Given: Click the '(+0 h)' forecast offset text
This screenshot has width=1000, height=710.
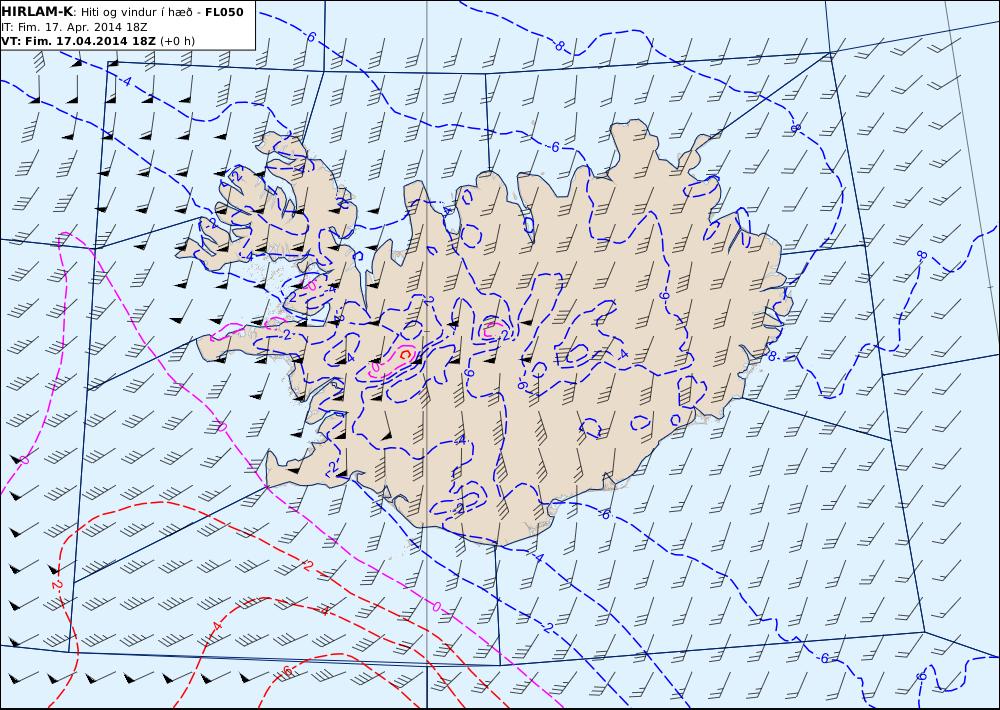Looking at the screenshot, I should coord(177,41).
